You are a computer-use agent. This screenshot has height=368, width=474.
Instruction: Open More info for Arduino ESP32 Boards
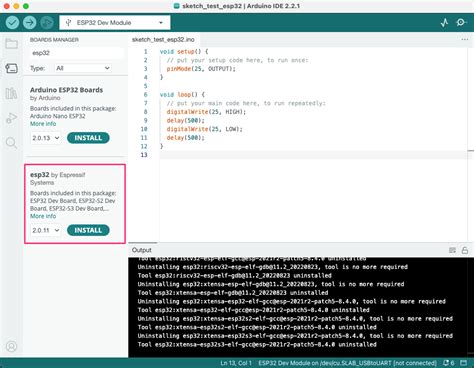(43, 124)
